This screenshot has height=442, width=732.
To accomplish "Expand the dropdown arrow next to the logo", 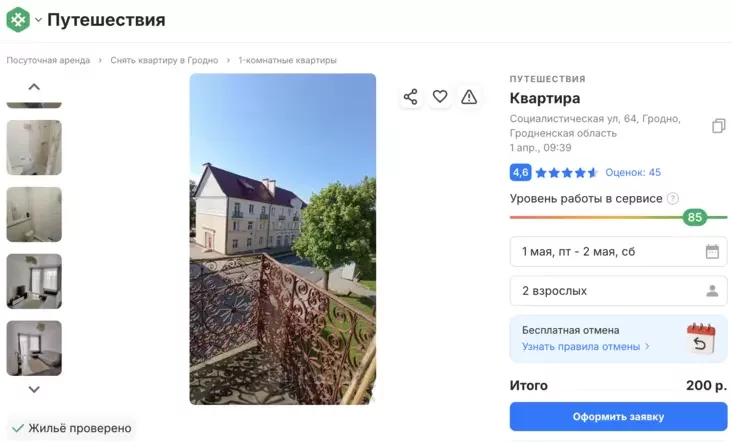I will [x=38, y=20].
